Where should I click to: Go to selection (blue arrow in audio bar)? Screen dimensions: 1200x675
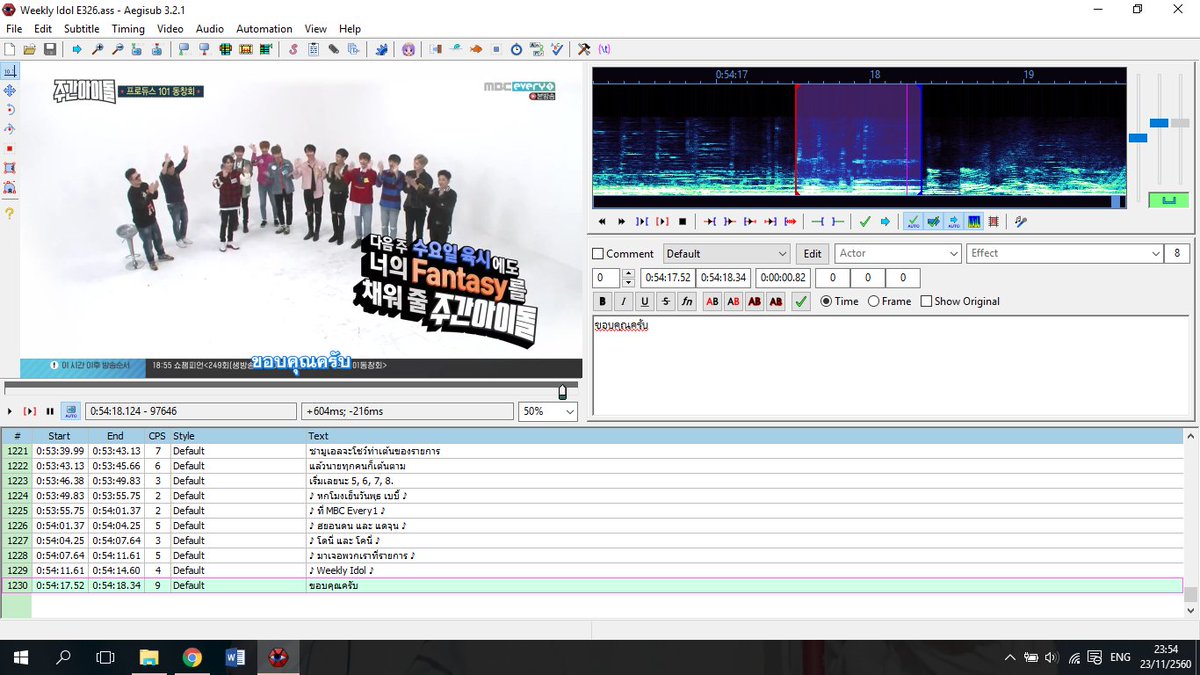pyautogui.click(x=885, y=221)
